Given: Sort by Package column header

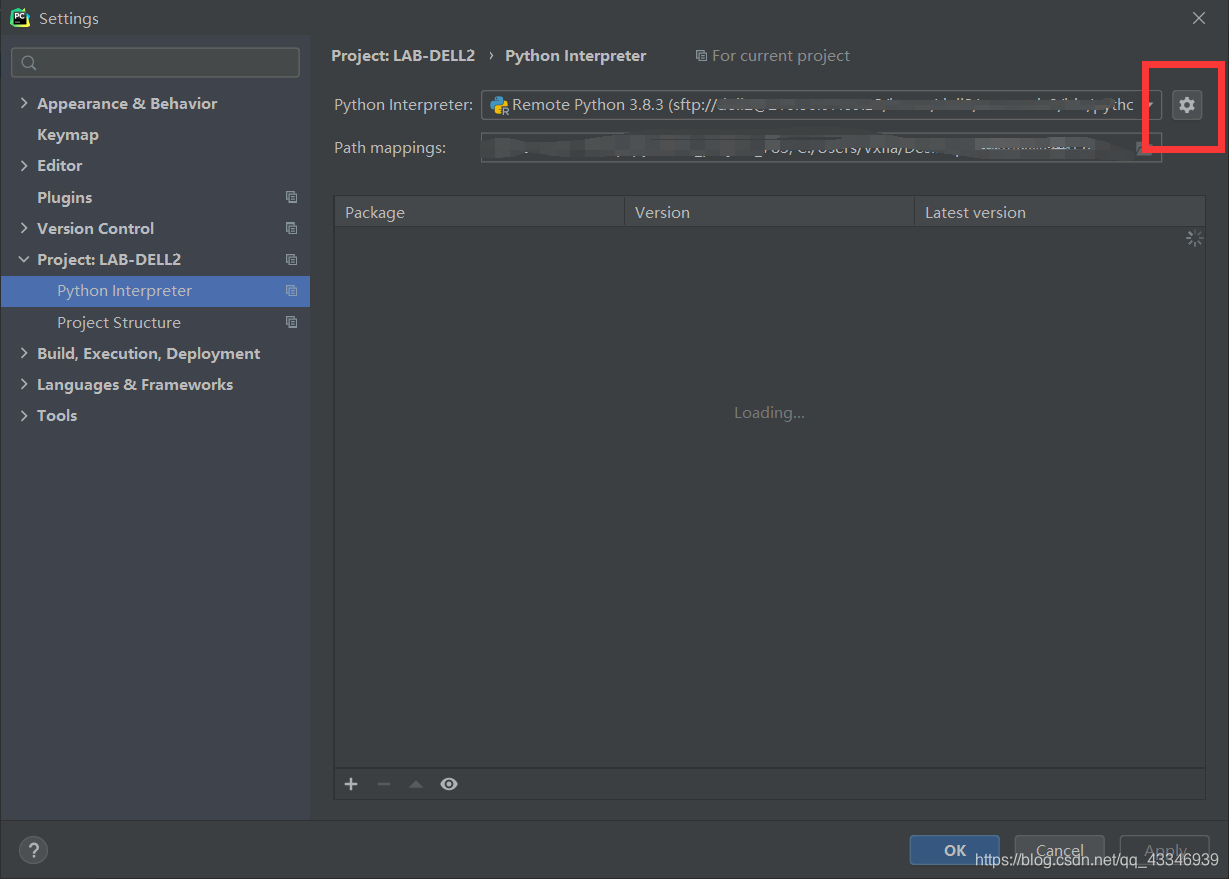Looking at the screenshot, I should click(x=480, y=212).
